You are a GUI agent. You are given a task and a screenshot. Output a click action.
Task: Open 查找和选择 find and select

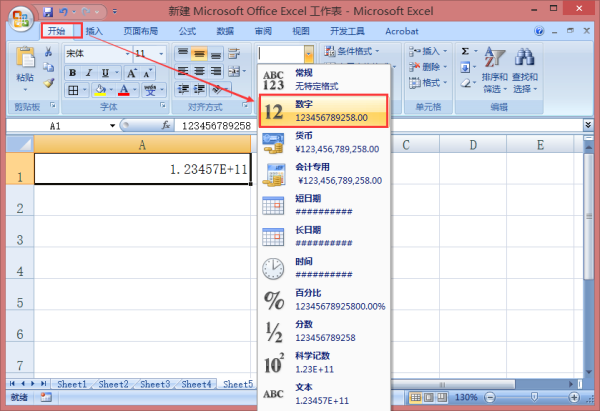(x=525, y=70)
